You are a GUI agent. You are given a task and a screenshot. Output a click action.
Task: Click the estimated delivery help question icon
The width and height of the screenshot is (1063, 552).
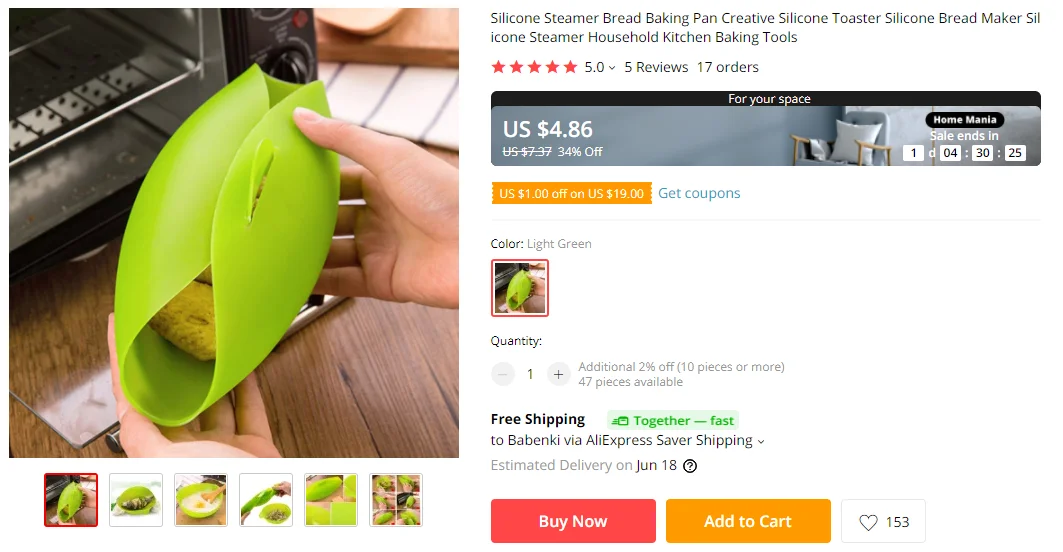[689, 466]
